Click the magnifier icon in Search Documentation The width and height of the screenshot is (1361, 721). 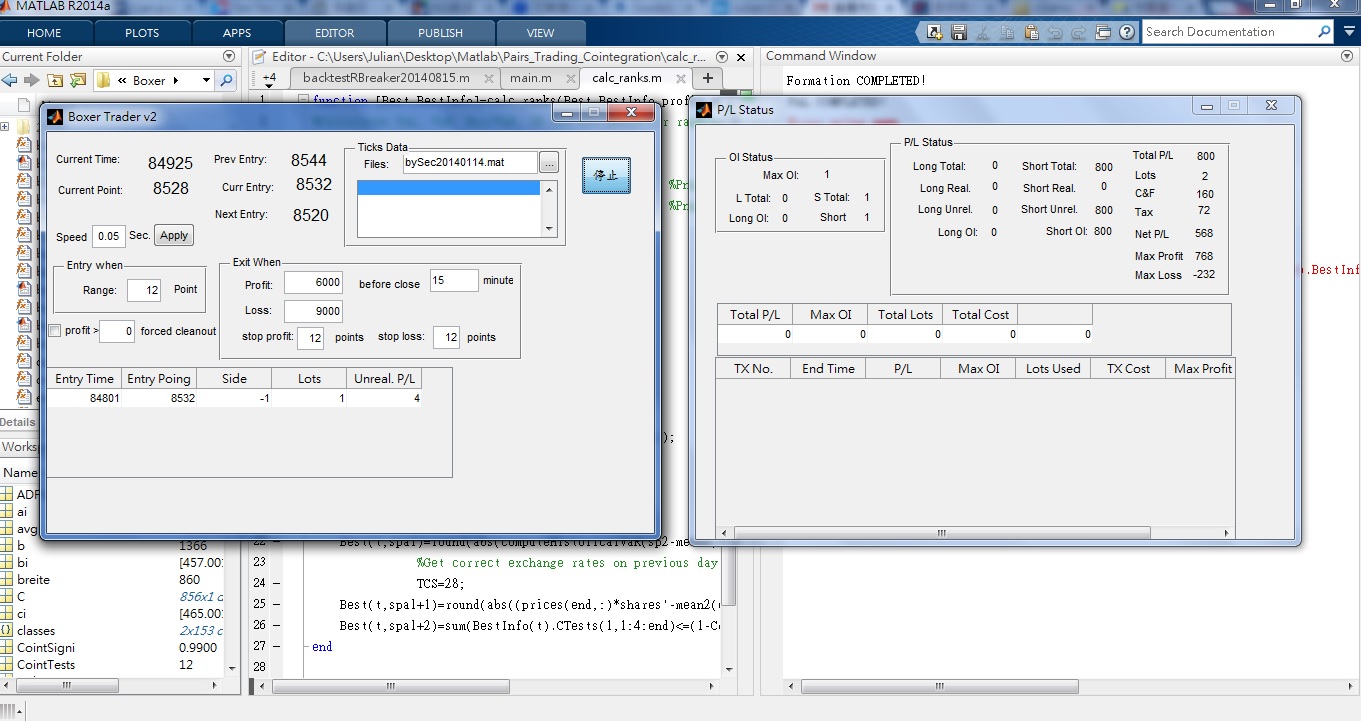click(x=1324, y=32)
